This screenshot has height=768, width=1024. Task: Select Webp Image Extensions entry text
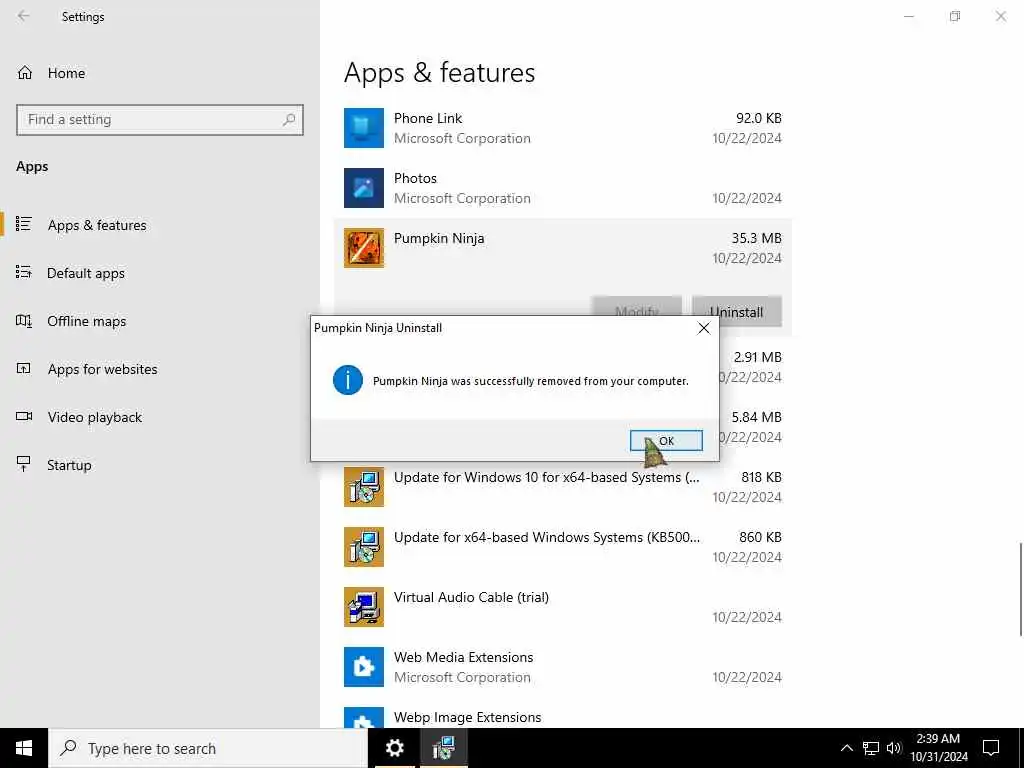click(x=468, y=718)
